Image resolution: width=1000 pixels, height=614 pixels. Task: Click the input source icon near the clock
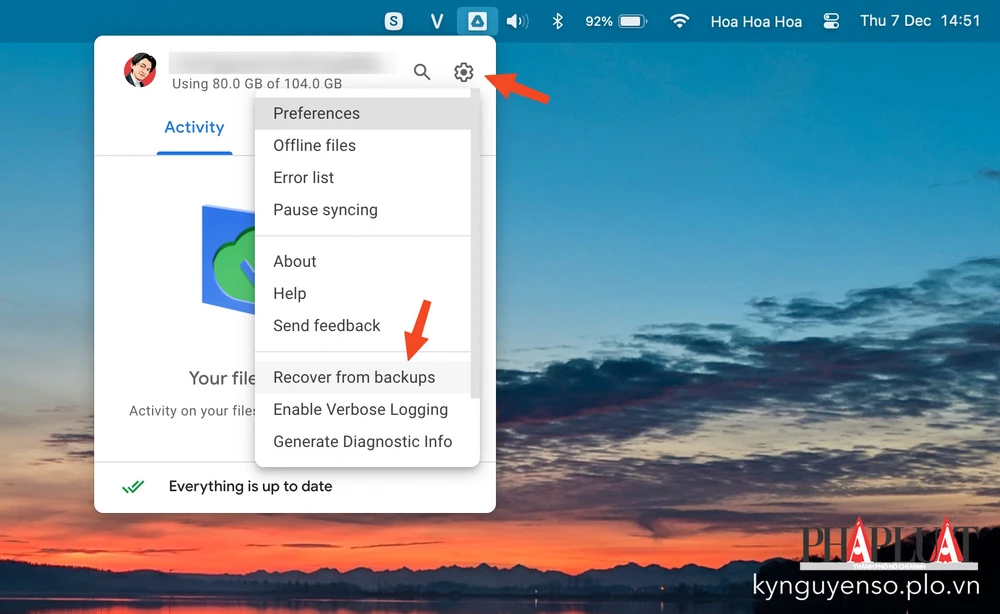[x=831, y=20]
